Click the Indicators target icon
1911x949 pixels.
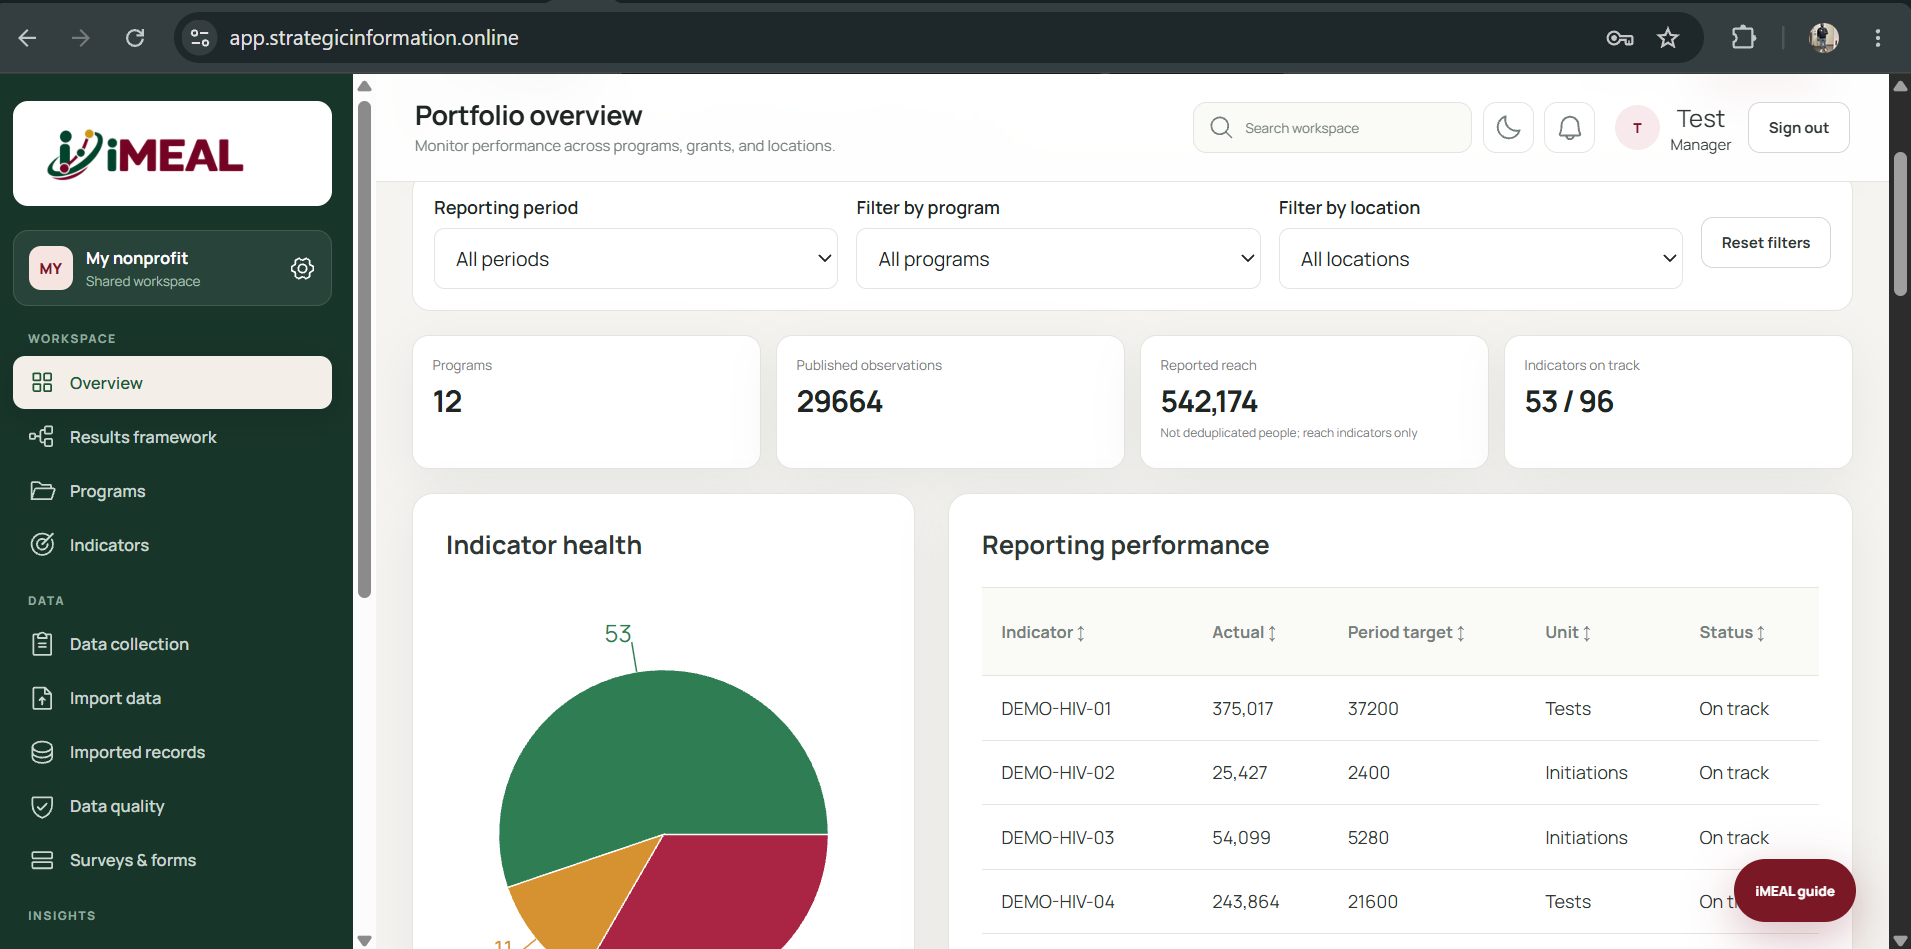[x=42, y=545]
